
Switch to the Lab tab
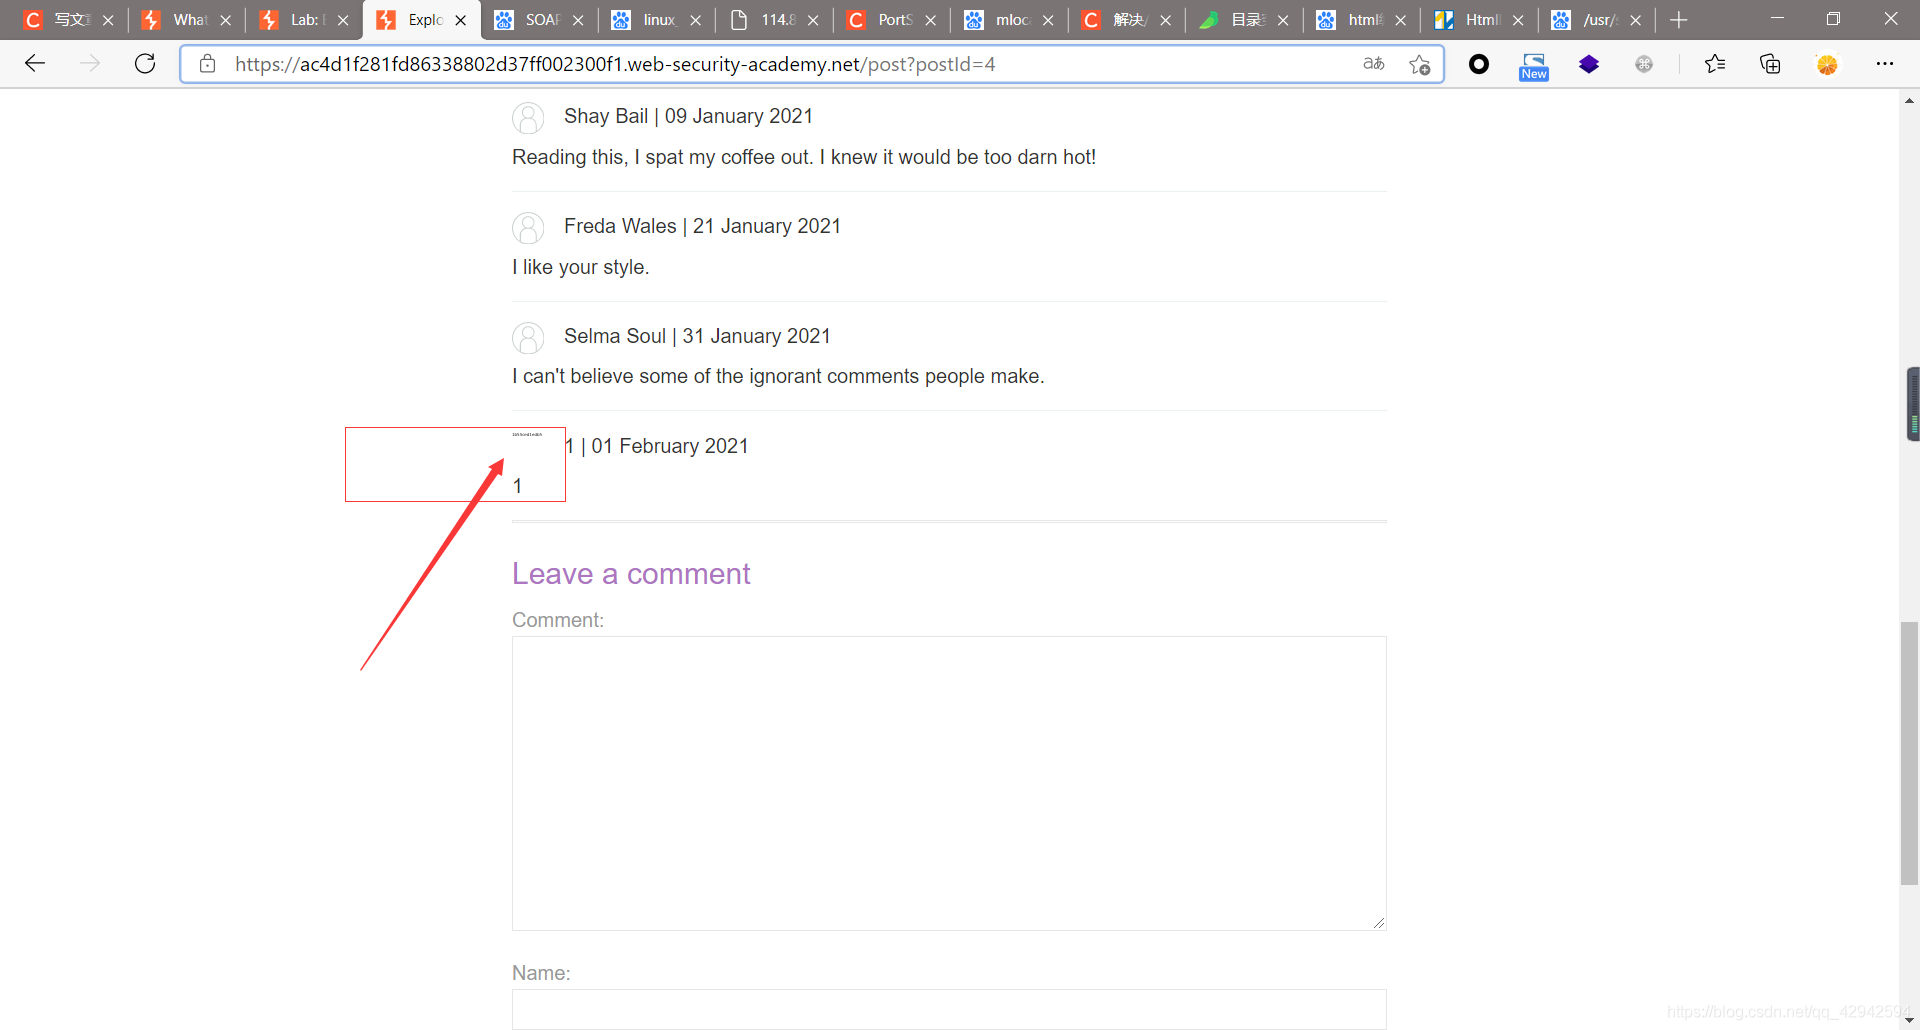pos(303,20)
